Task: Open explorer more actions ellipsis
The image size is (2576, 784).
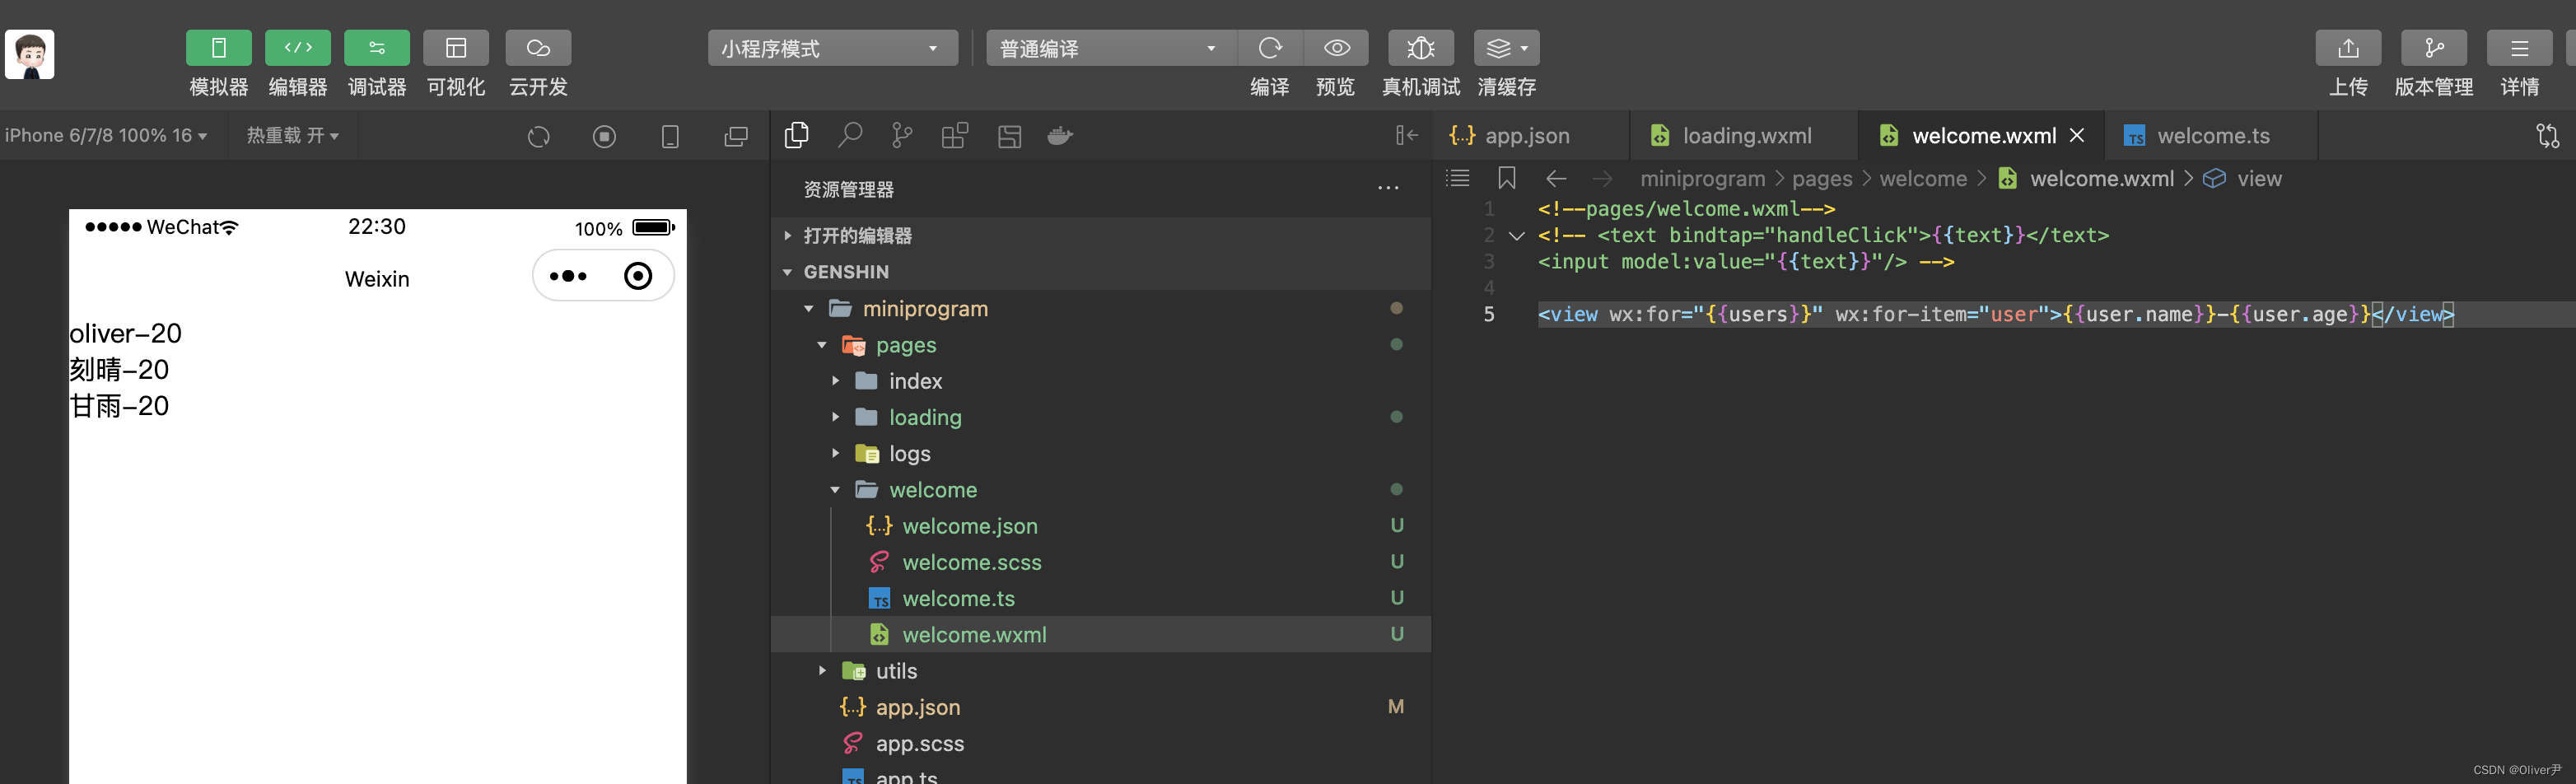Action: click(x=1388, y=188)
